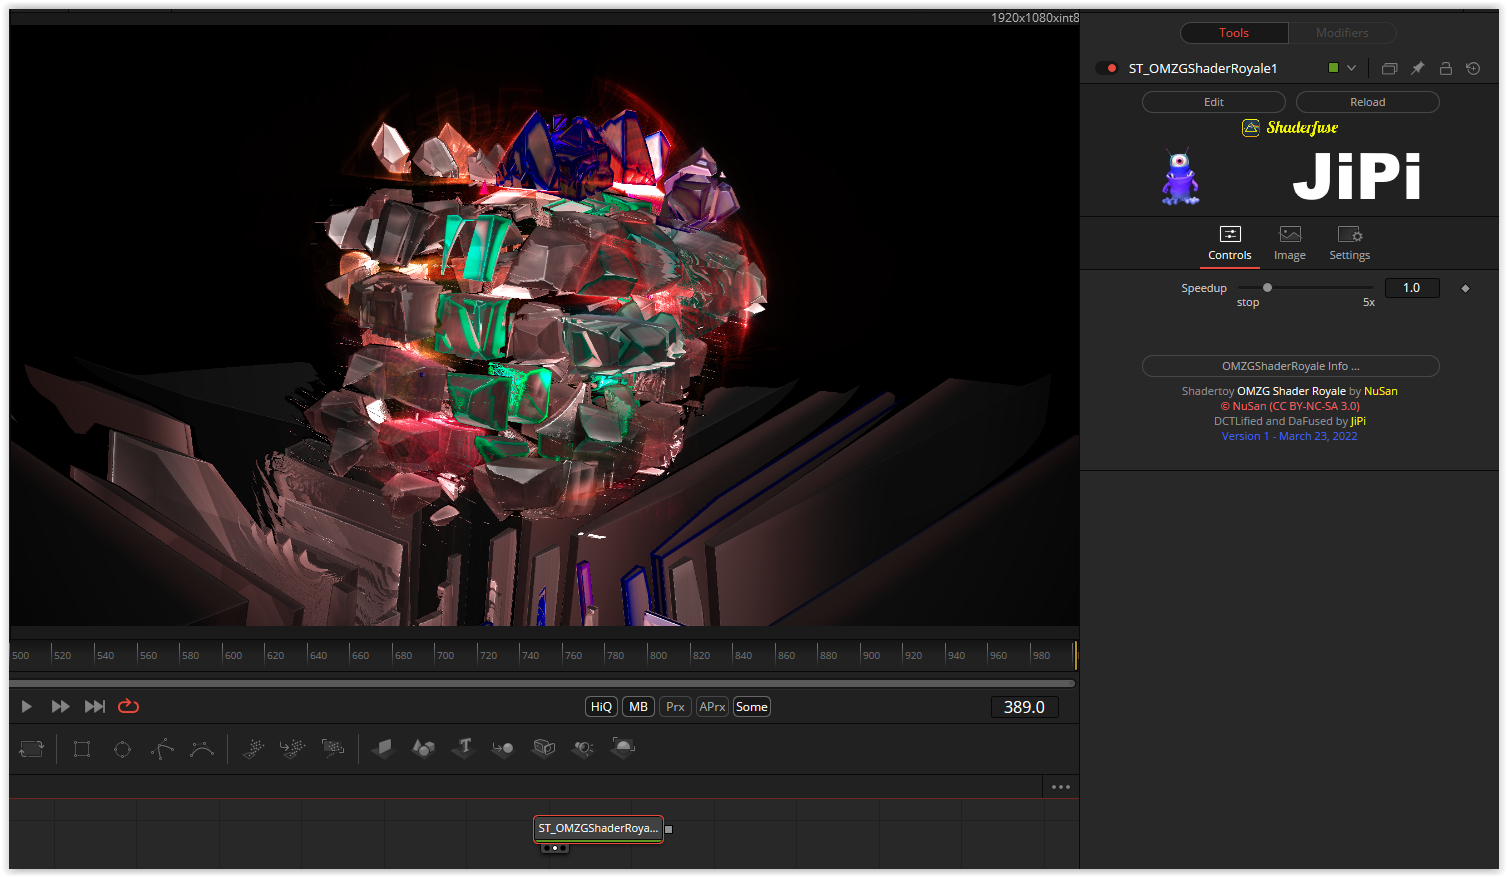Open the Settings tab
The width and height of the screenshot is (1507, 877).
pos(1350,243)
